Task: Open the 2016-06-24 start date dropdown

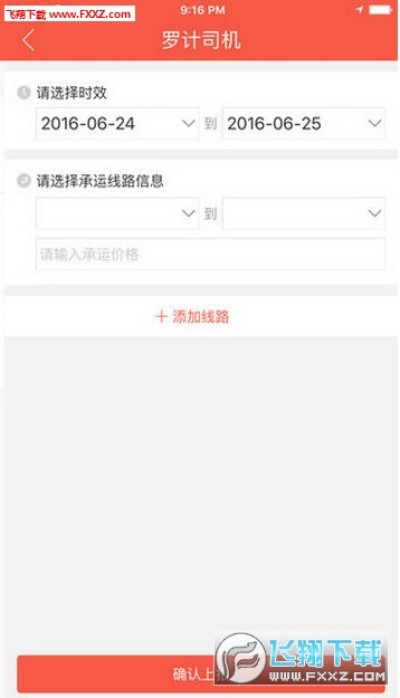Action: pos(117,124)
